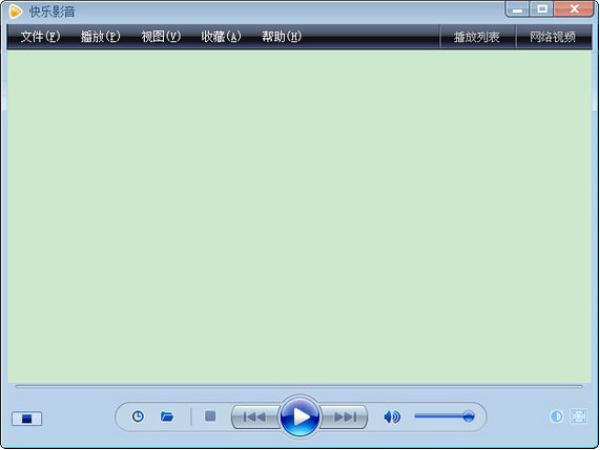Click the clock icon in playback bar

click(x=138, y=417)
